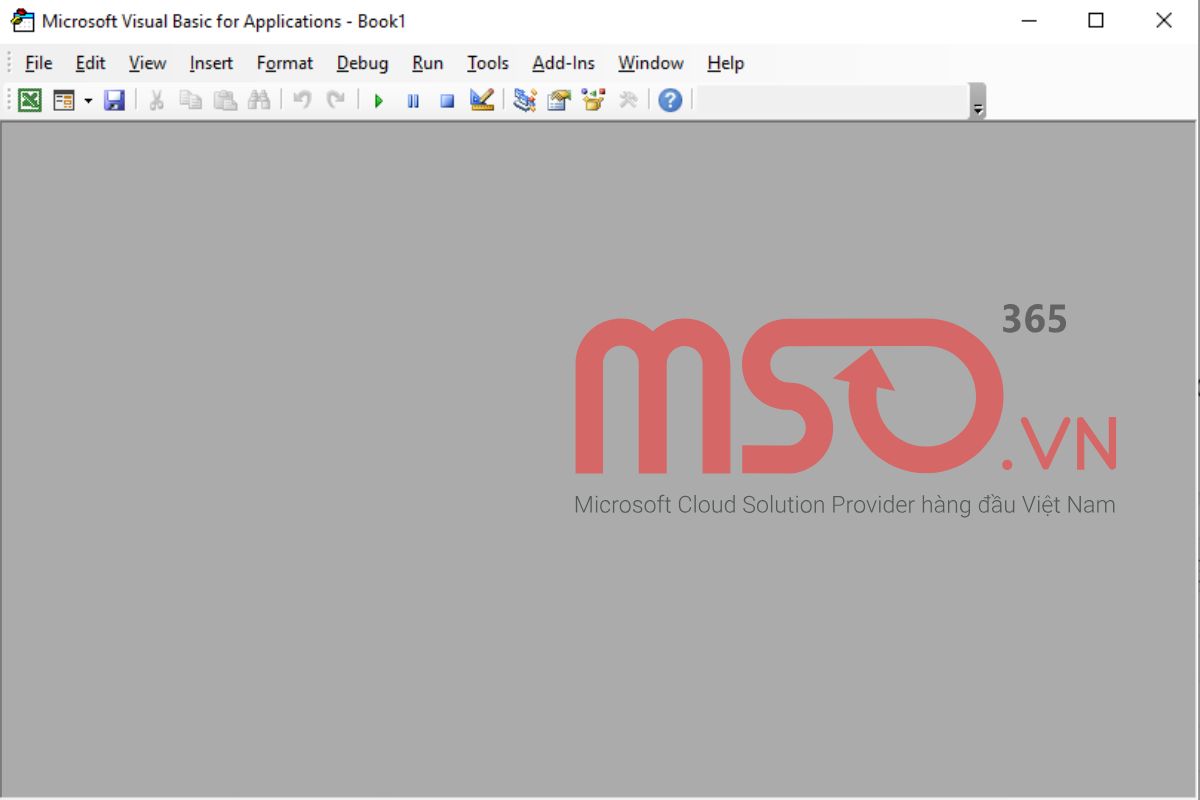Open the File menu
This screenshot has height=800, width=1200.
click(x=39, y=63)
